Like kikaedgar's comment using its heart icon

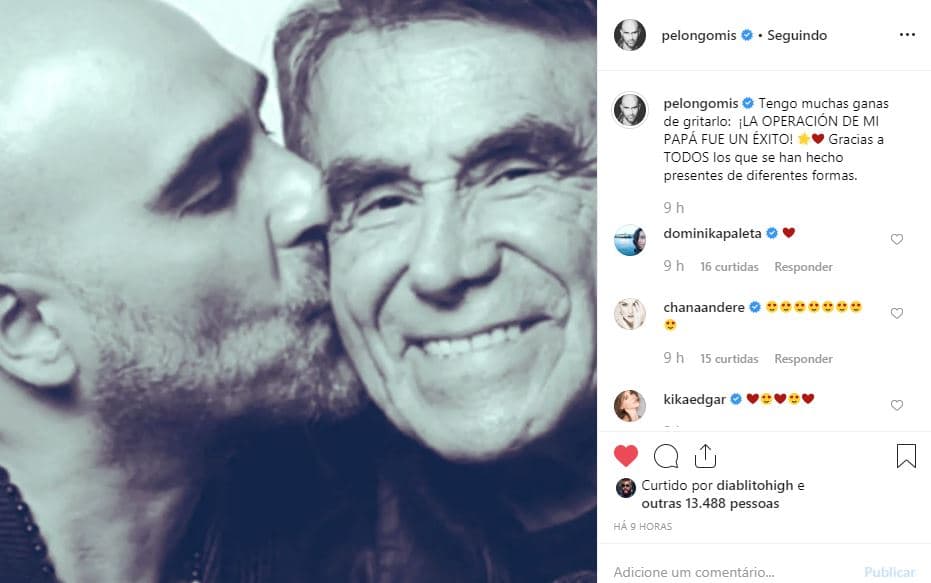pyautogui.click(x=897, y=405)
